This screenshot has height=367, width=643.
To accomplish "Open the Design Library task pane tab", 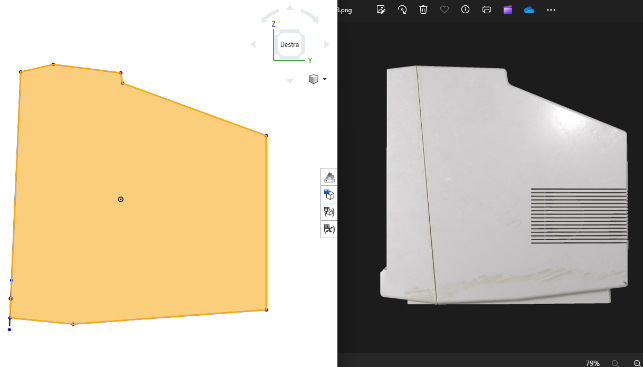I will [329, 194].
